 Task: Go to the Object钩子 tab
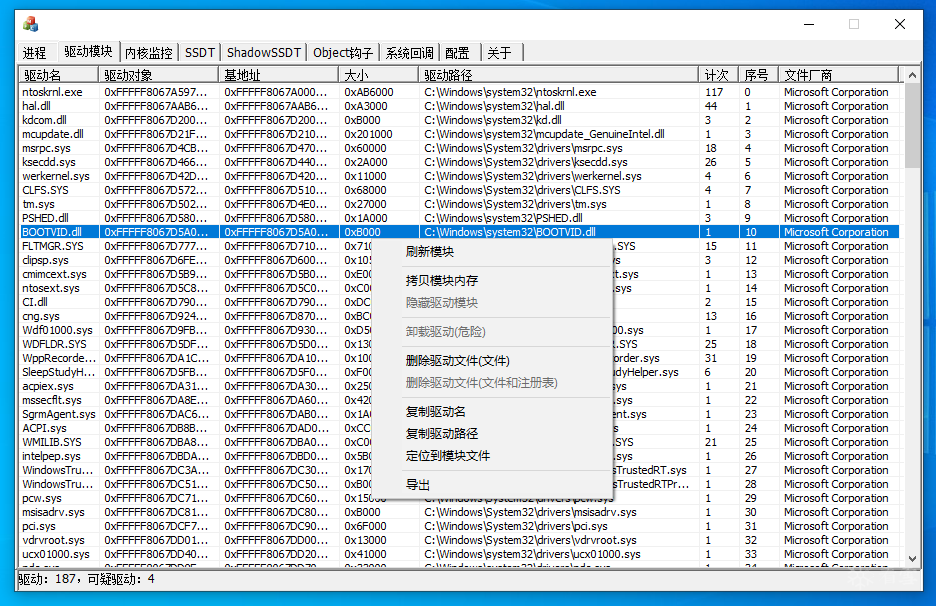[x=343, y=53]
